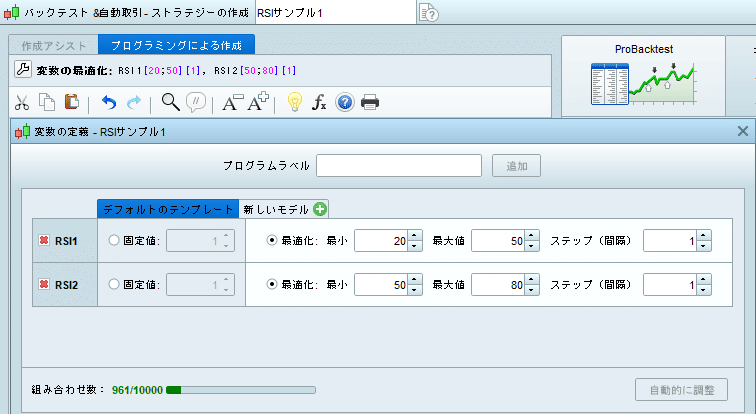Image resolution: width=756 pixels, height=414 pixels.
Task: Click the Print icon
Action: click(x=370, y=102)
